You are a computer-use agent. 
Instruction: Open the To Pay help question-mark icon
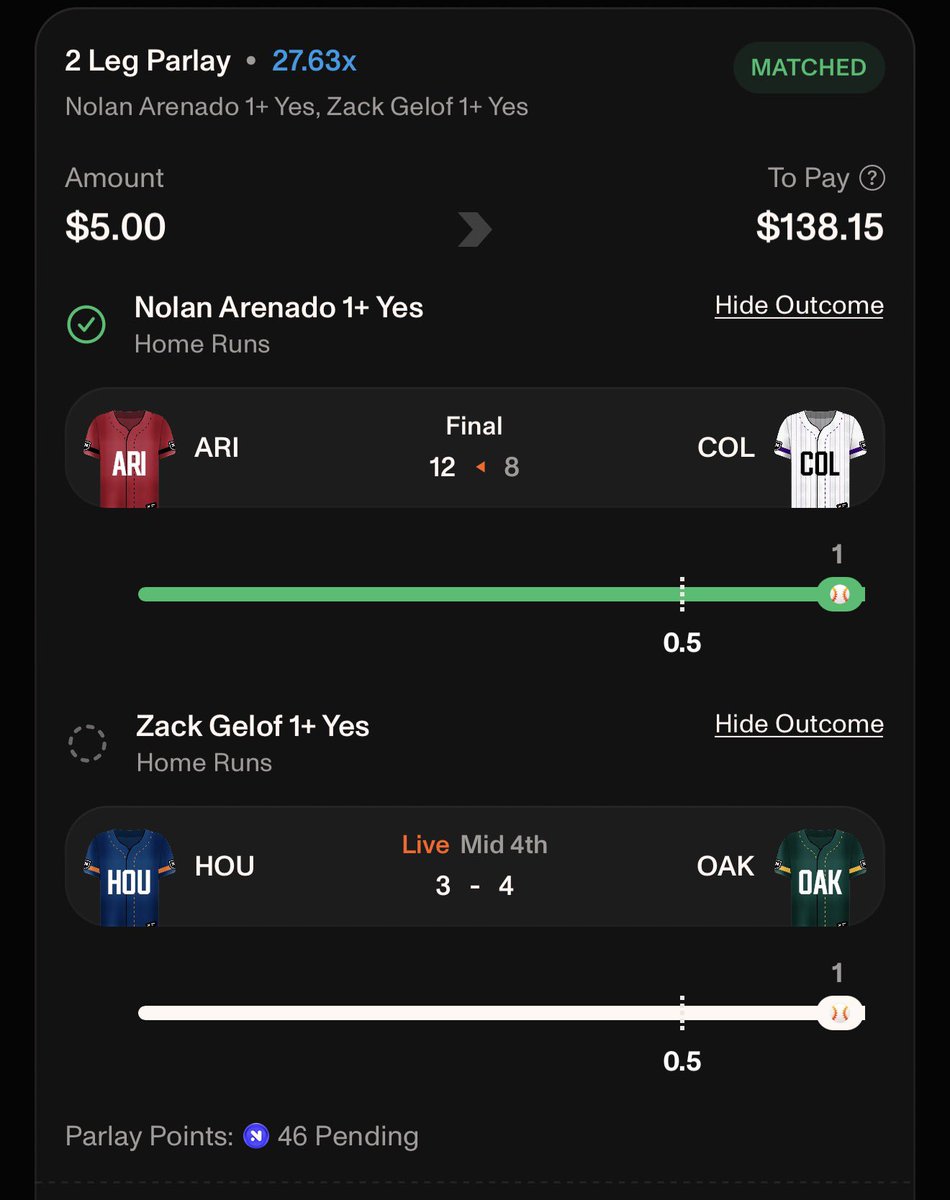pyautogui.click(x=872, y=178)
